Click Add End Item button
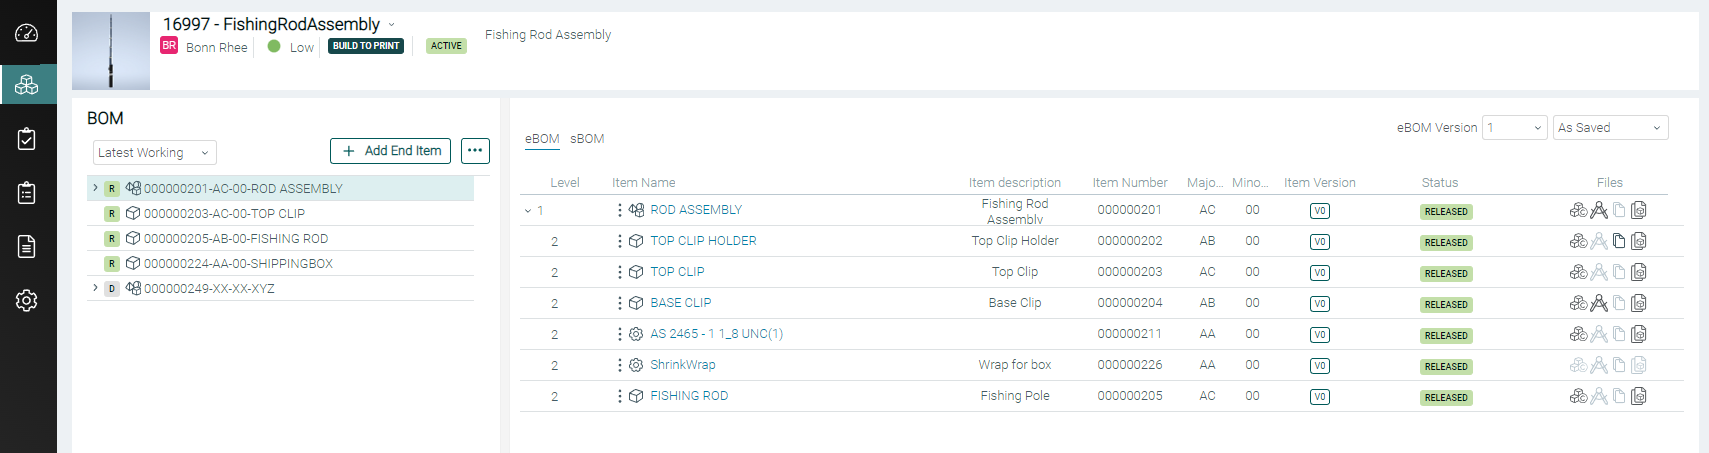The height and width of the screenshot is (453, 1709). click(391, 151)
